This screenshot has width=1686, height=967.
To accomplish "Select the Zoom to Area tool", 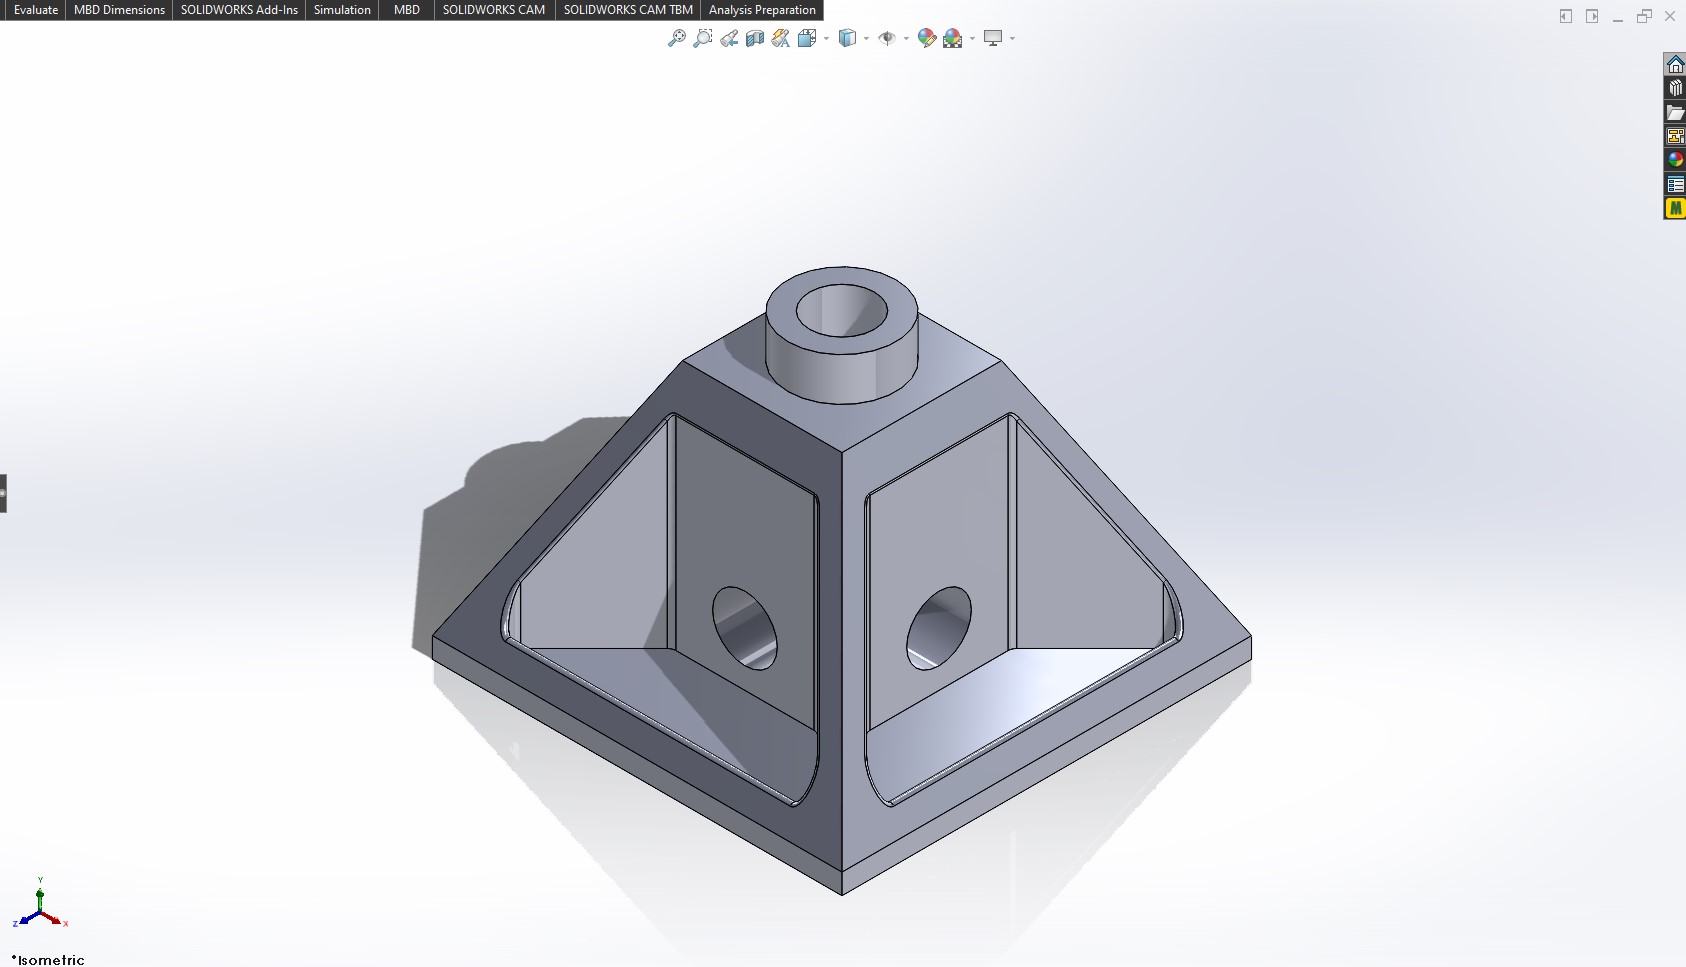I will pyautogui.click(x=703, y=38).
